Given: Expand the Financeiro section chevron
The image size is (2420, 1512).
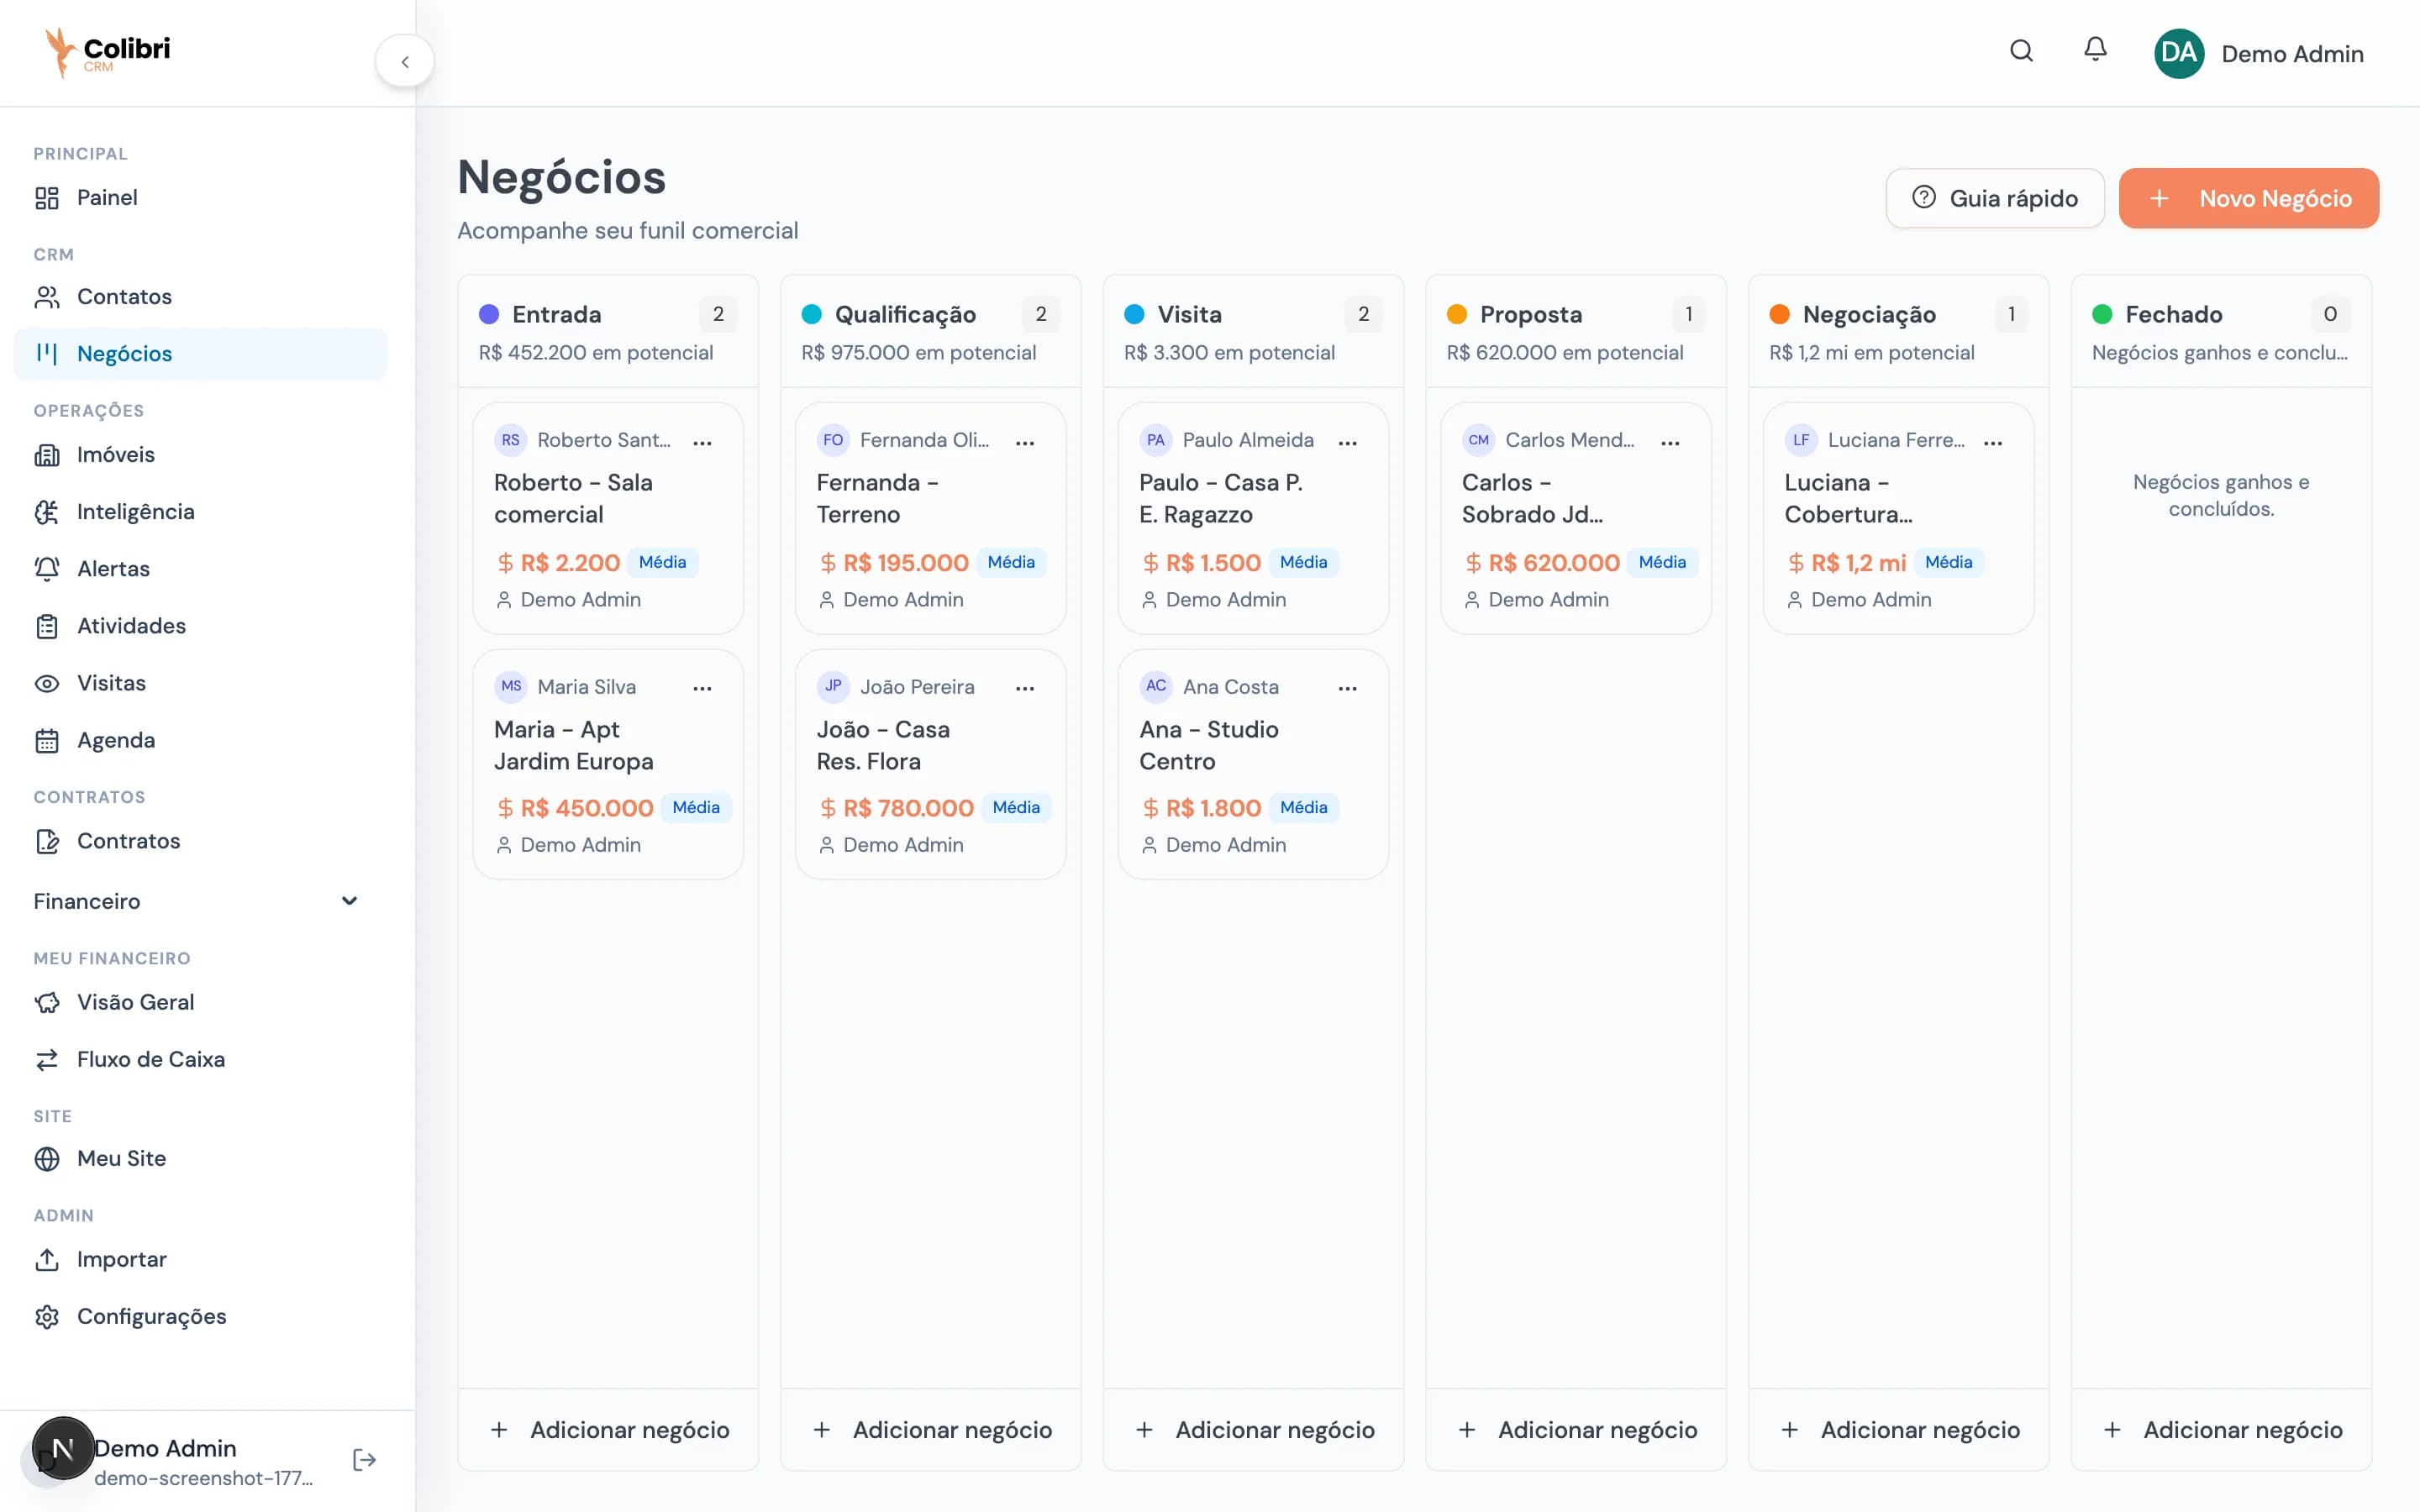Looking at the screenshot, I should 349,901.
